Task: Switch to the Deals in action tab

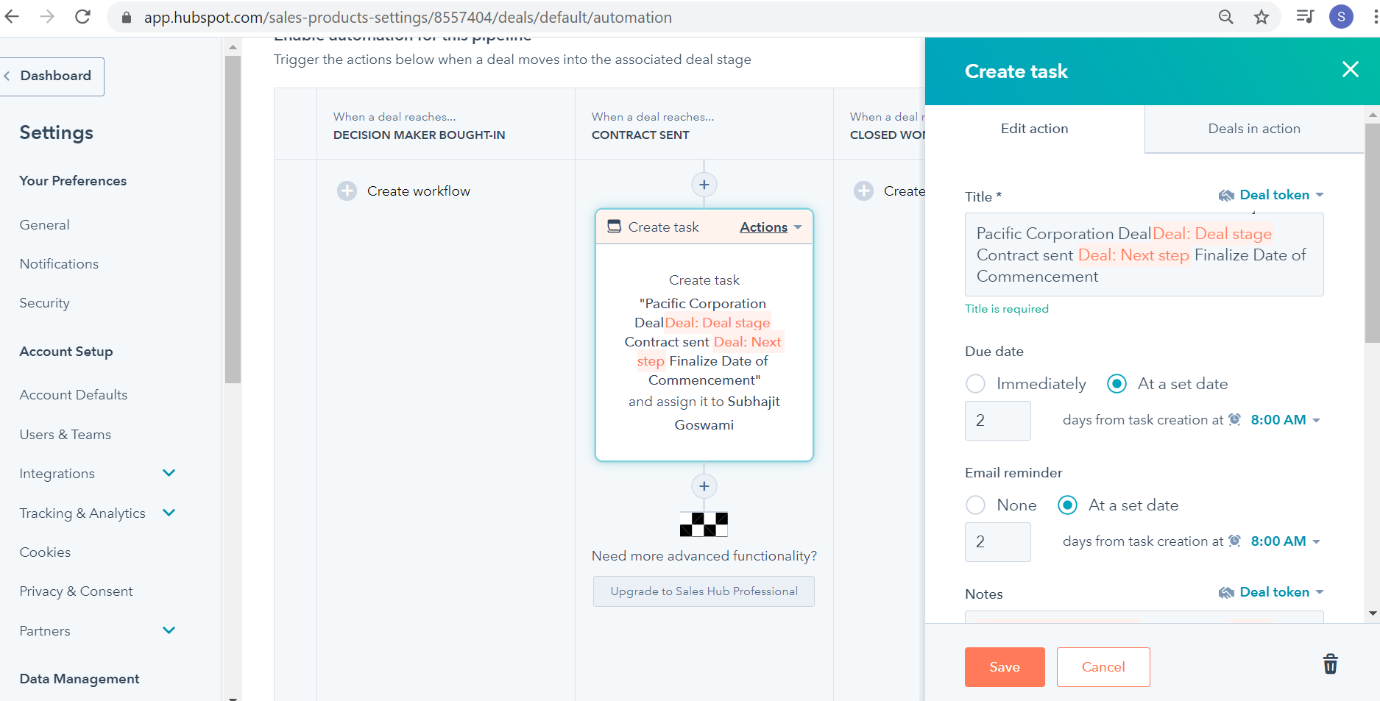Action: point(1254,128)
